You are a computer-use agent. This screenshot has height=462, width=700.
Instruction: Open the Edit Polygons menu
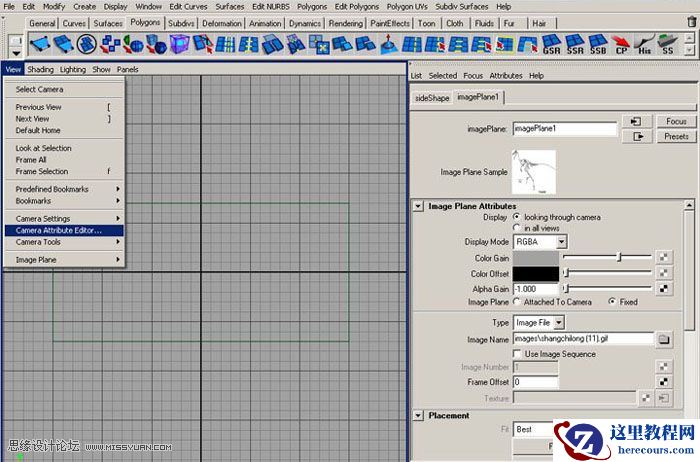pos(357,6)
